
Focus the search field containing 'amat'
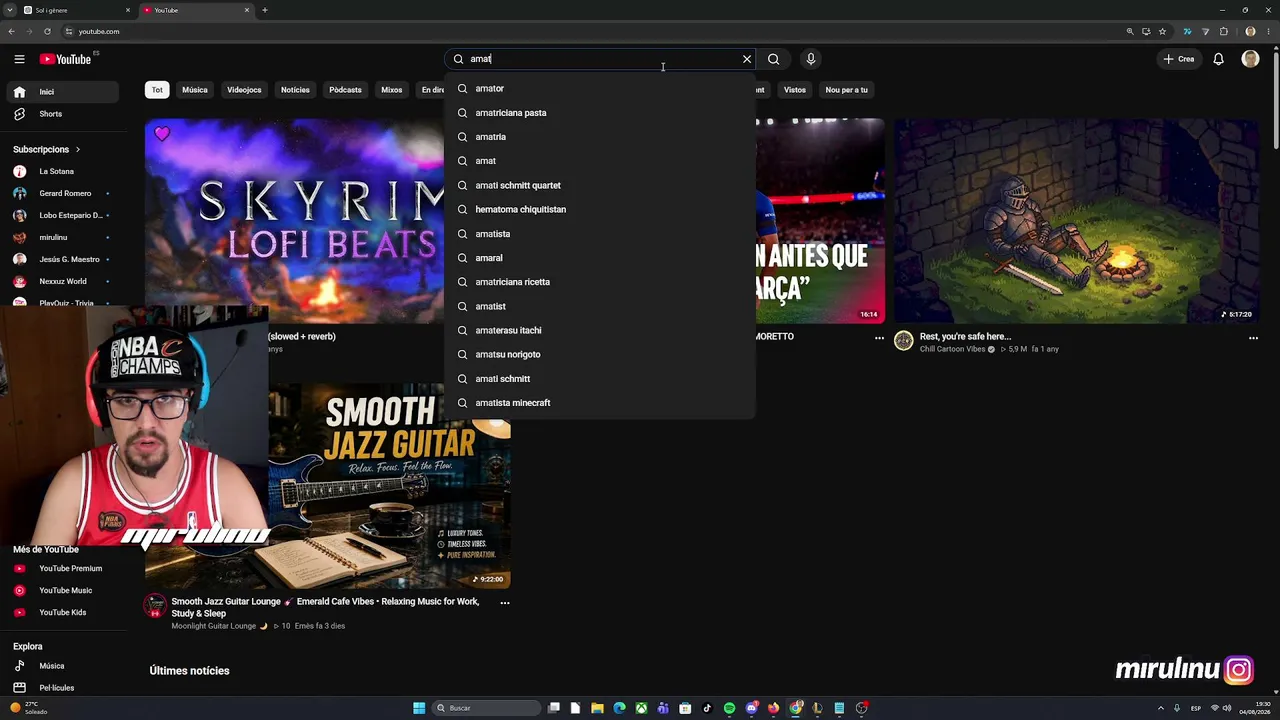pyautogui.click(x=600, y=59)
